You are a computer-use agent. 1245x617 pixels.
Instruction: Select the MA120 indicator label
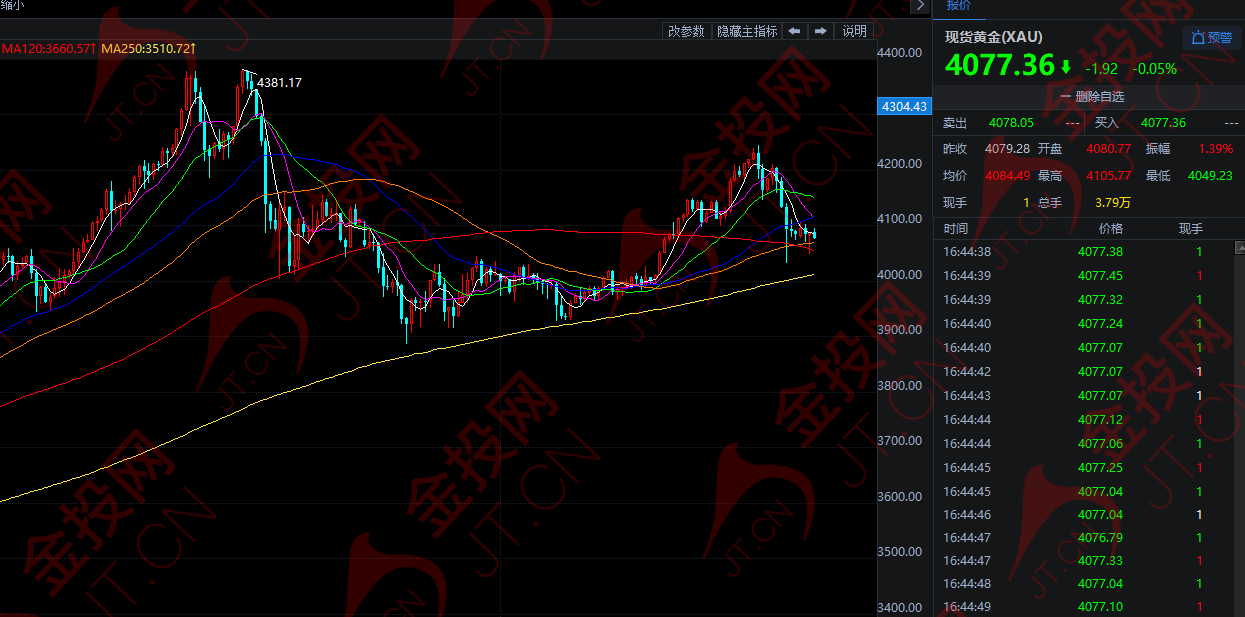tap(48, 48)
